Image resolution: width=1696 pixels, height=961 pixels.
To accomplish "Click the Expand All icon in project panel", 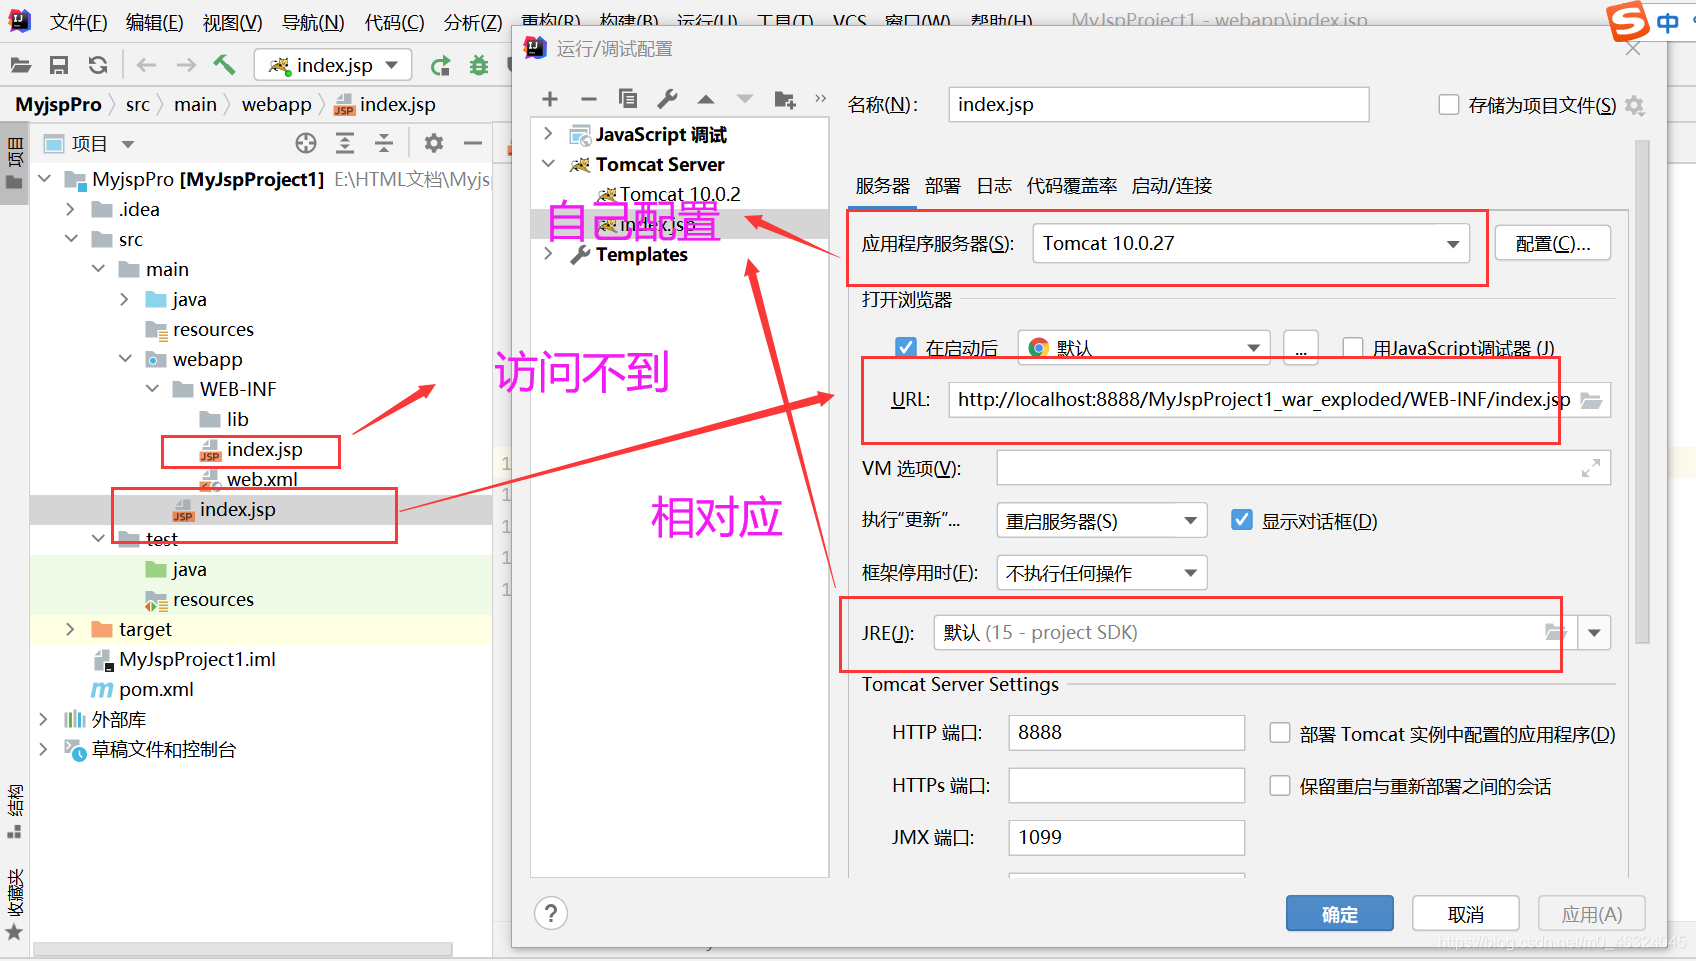I will pos(345,143).
